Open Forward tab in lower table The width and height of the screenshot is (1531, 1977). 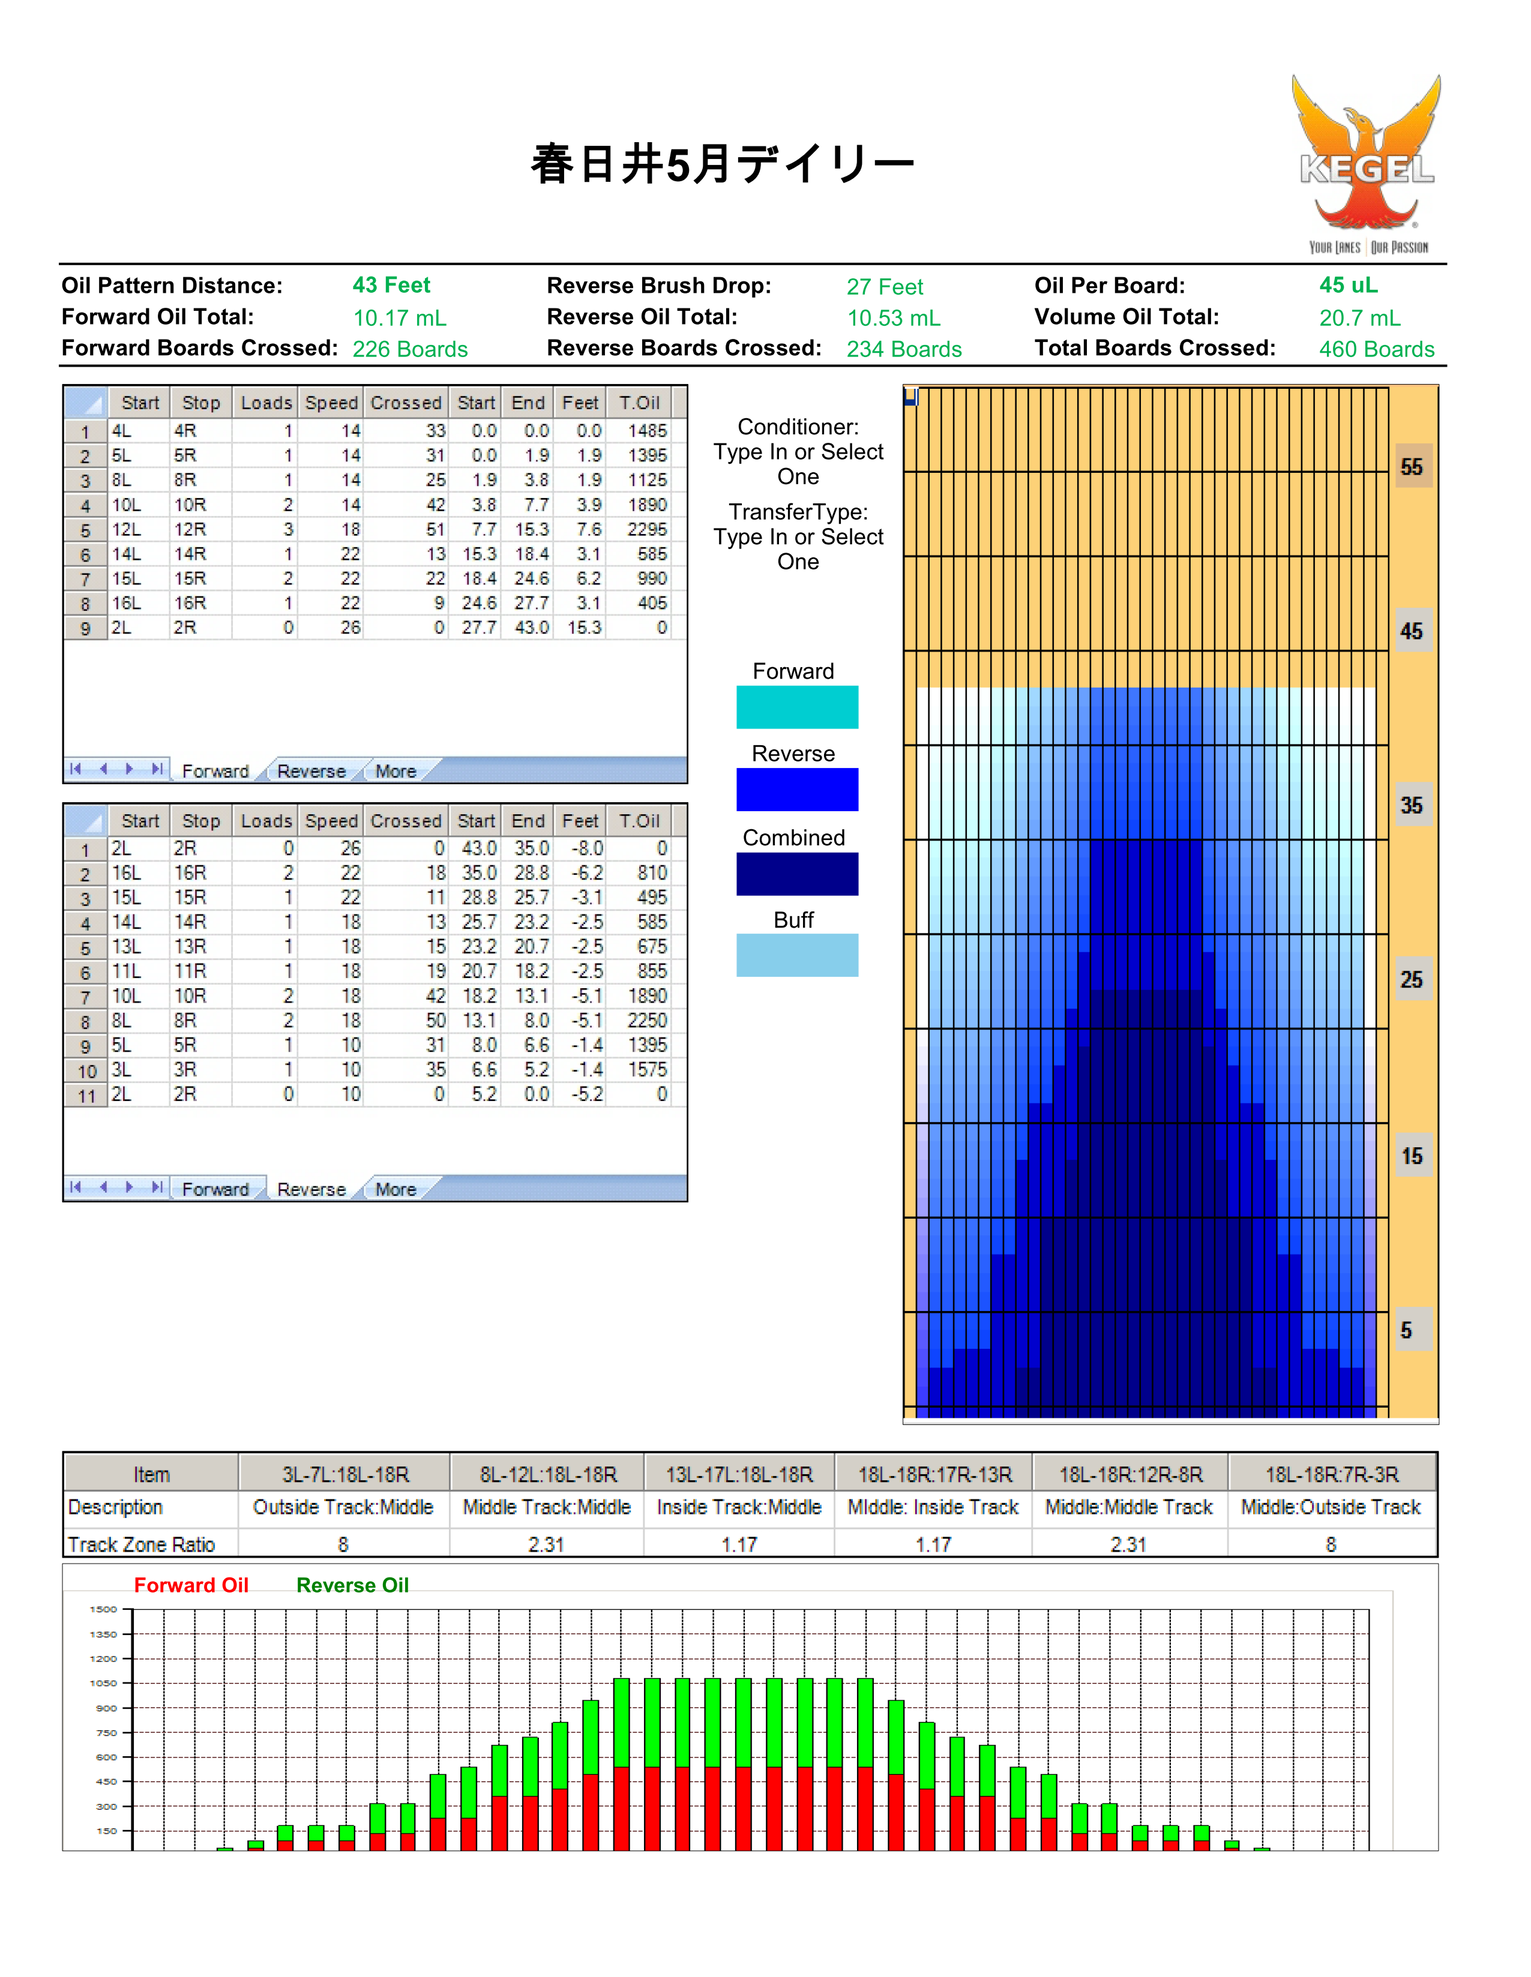(x=215, y=1189)
